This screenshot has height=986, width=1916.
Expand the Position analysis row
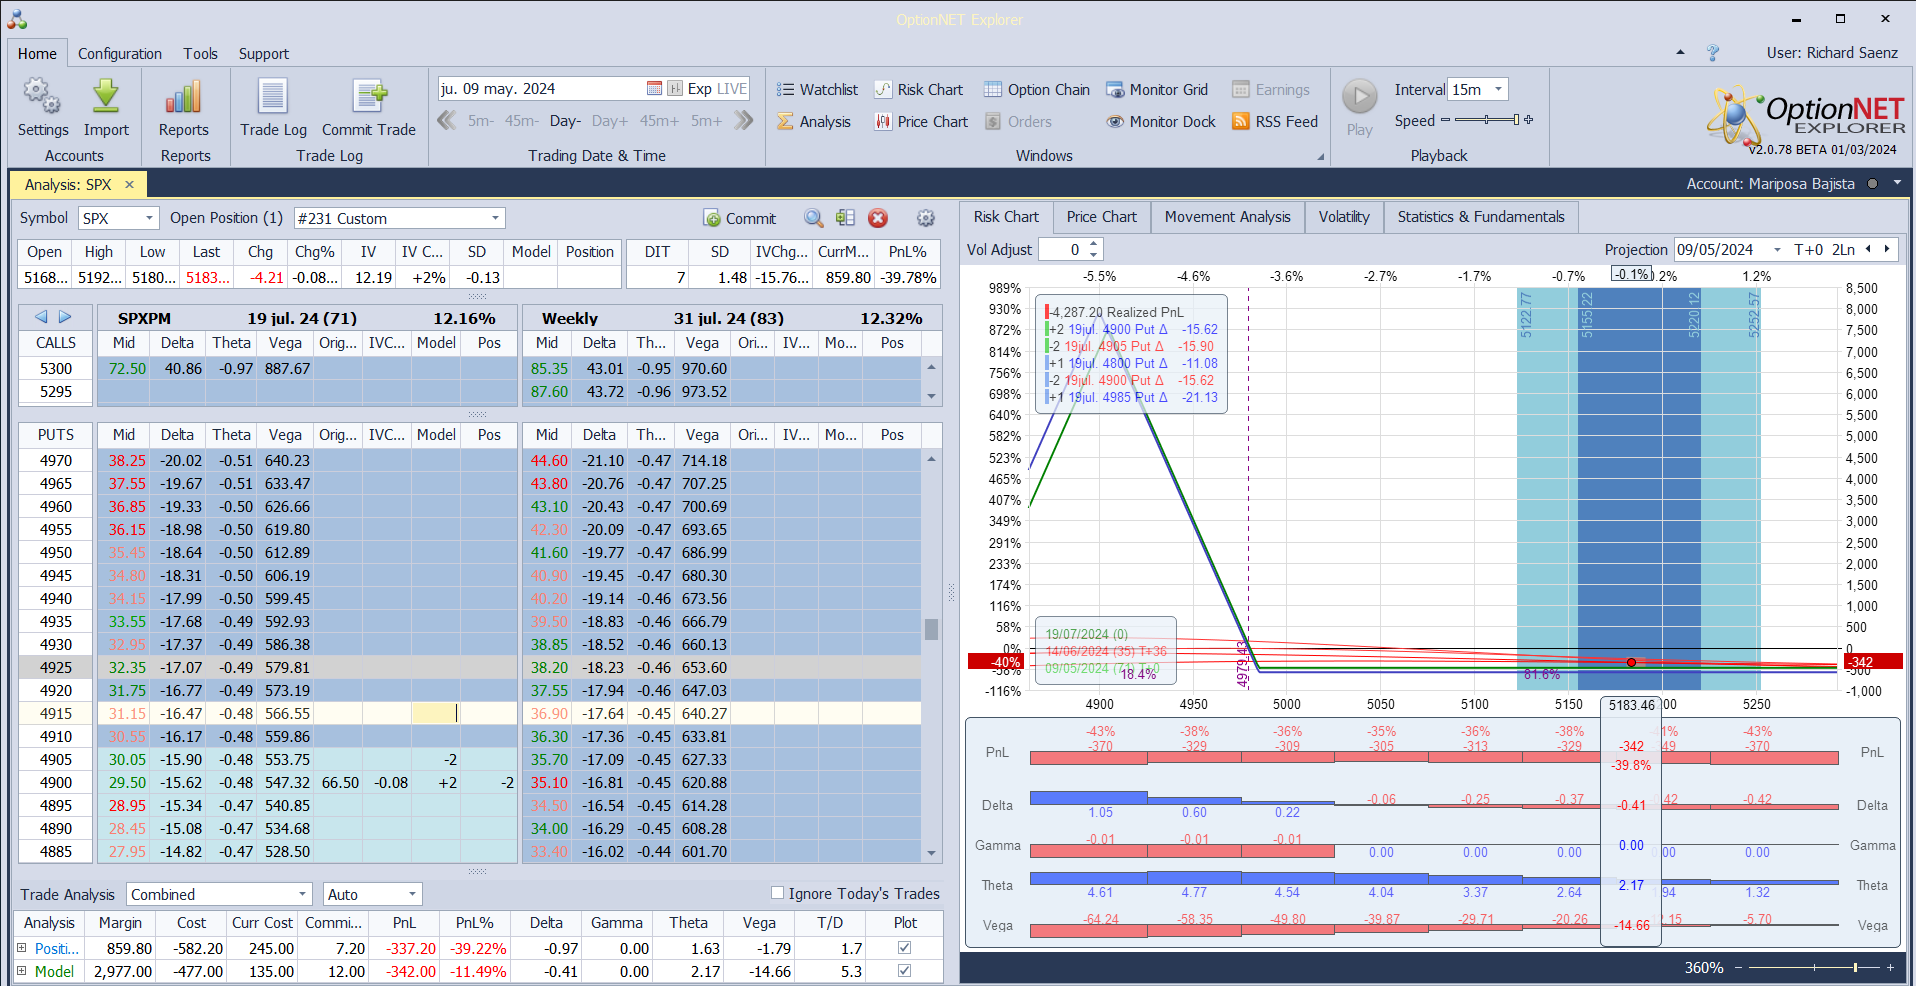22,947
